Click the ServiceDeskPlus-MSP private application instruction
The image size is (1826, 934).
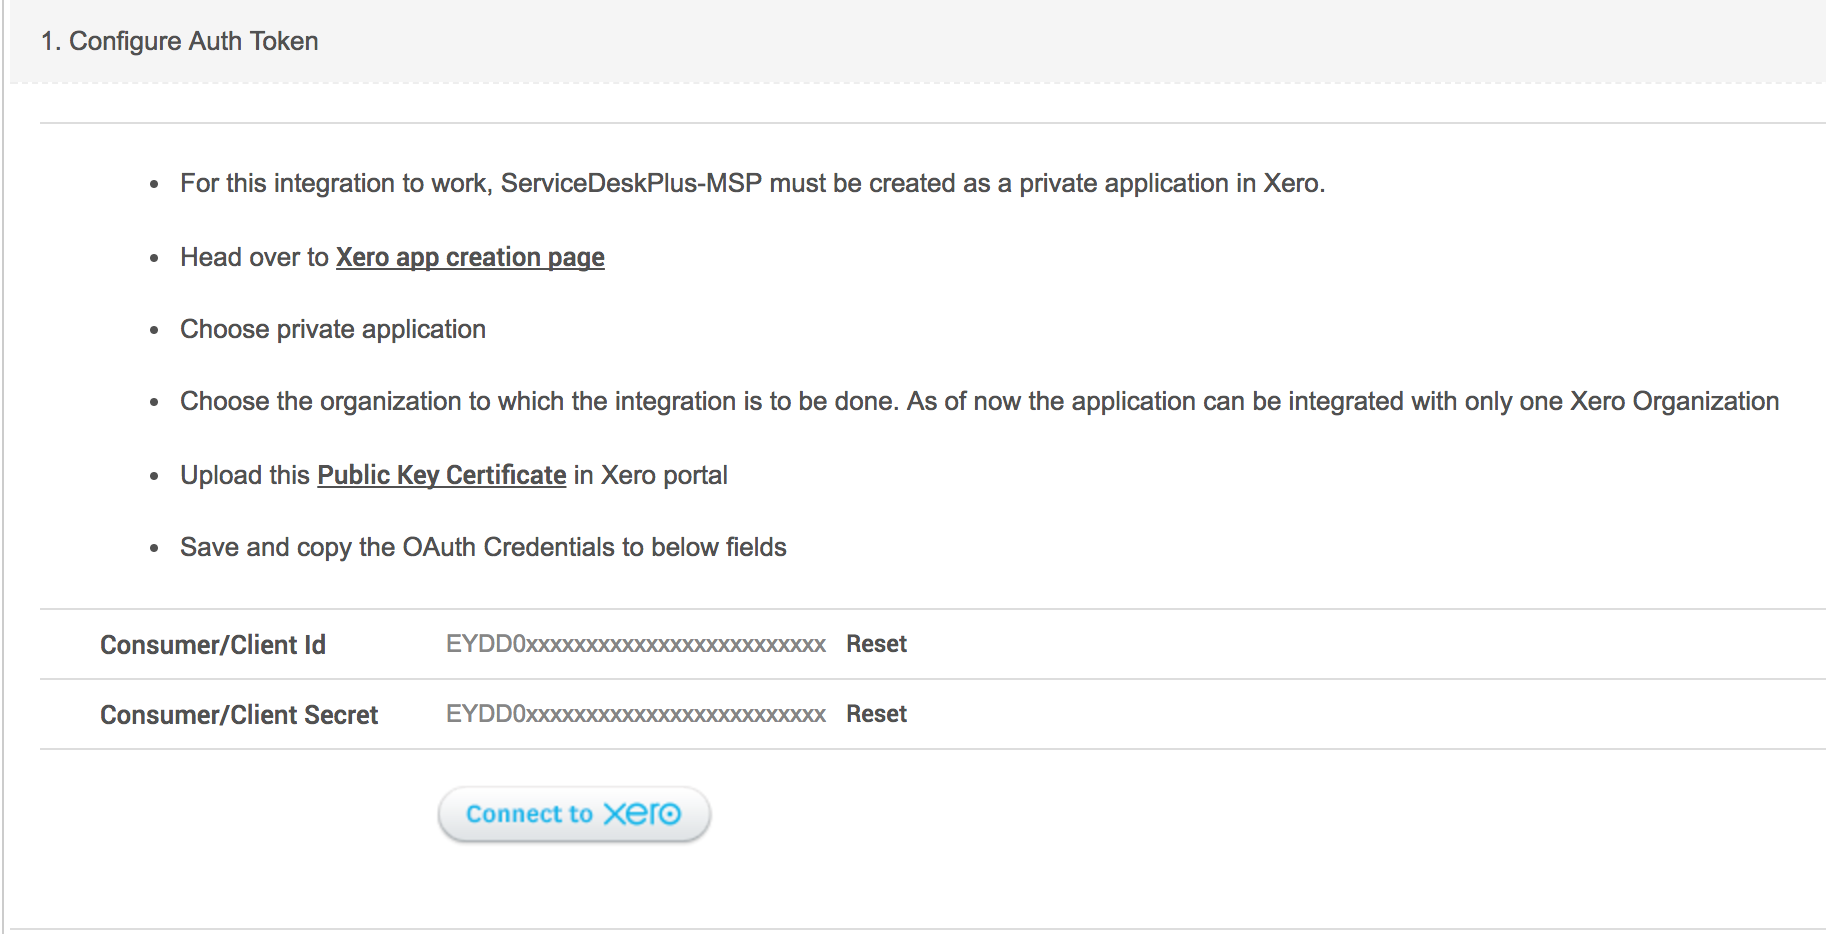pyautogui.click(x=752, y=184)
